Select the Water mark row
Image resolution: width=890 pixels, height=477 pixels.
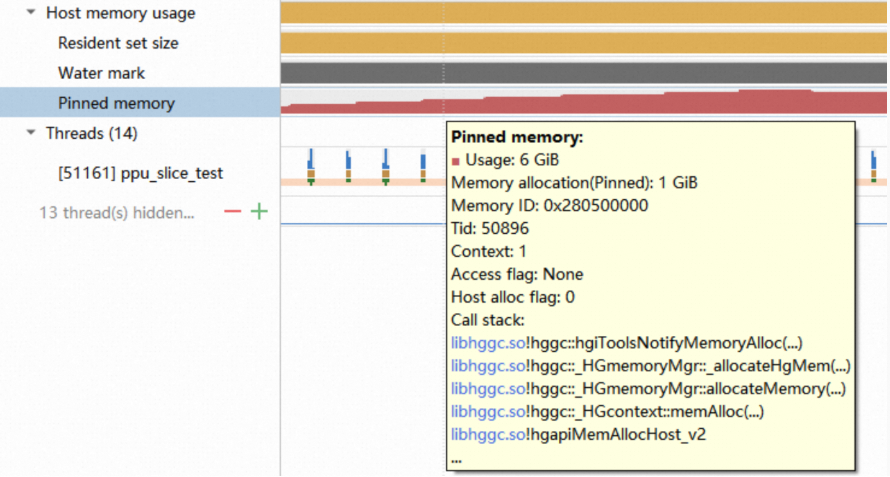tap(140, 73)
